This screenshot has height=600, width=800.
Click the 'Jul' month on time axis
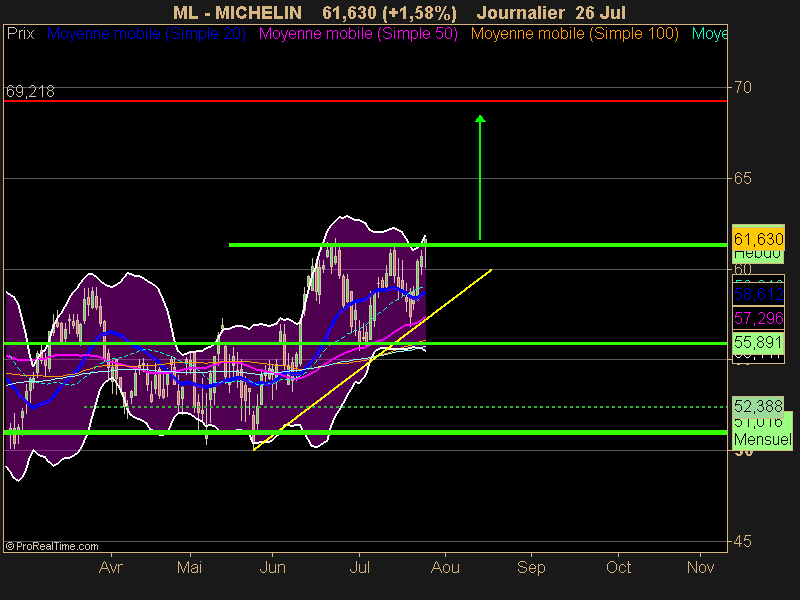pos(359,567)
